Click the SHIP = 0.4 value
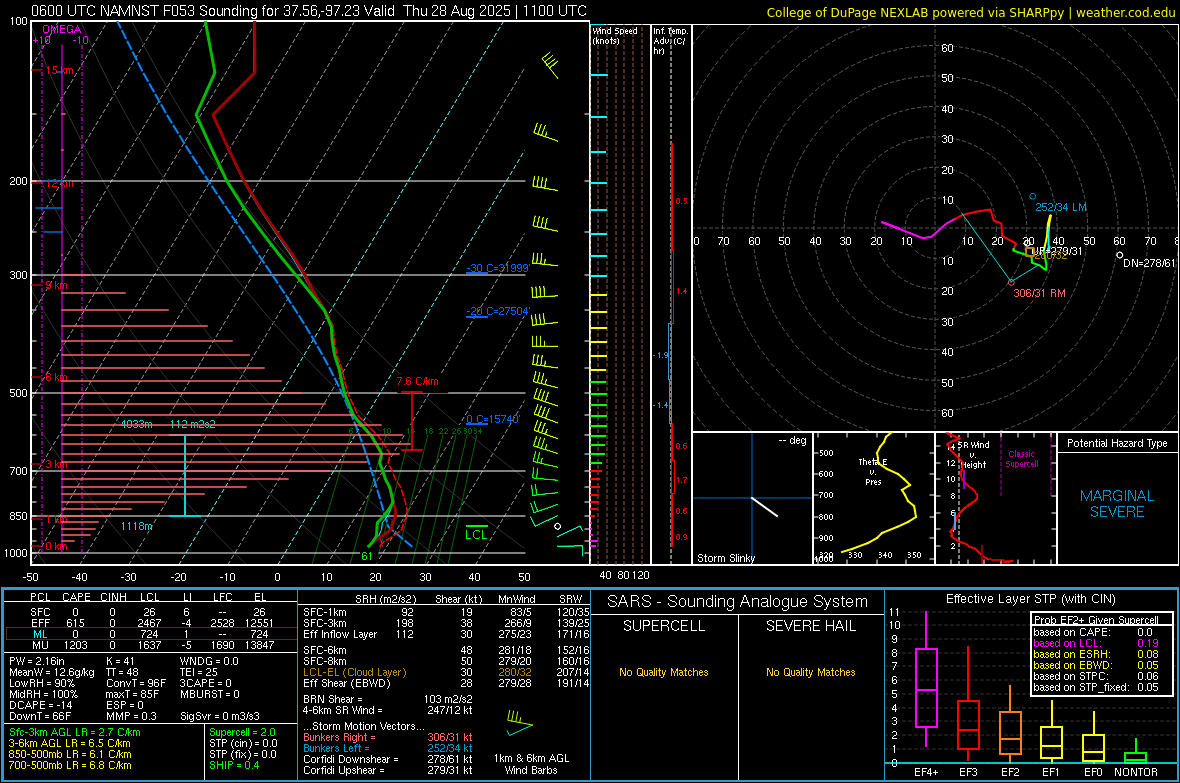This screenshot has width=1180, height=783. [234, 765]
